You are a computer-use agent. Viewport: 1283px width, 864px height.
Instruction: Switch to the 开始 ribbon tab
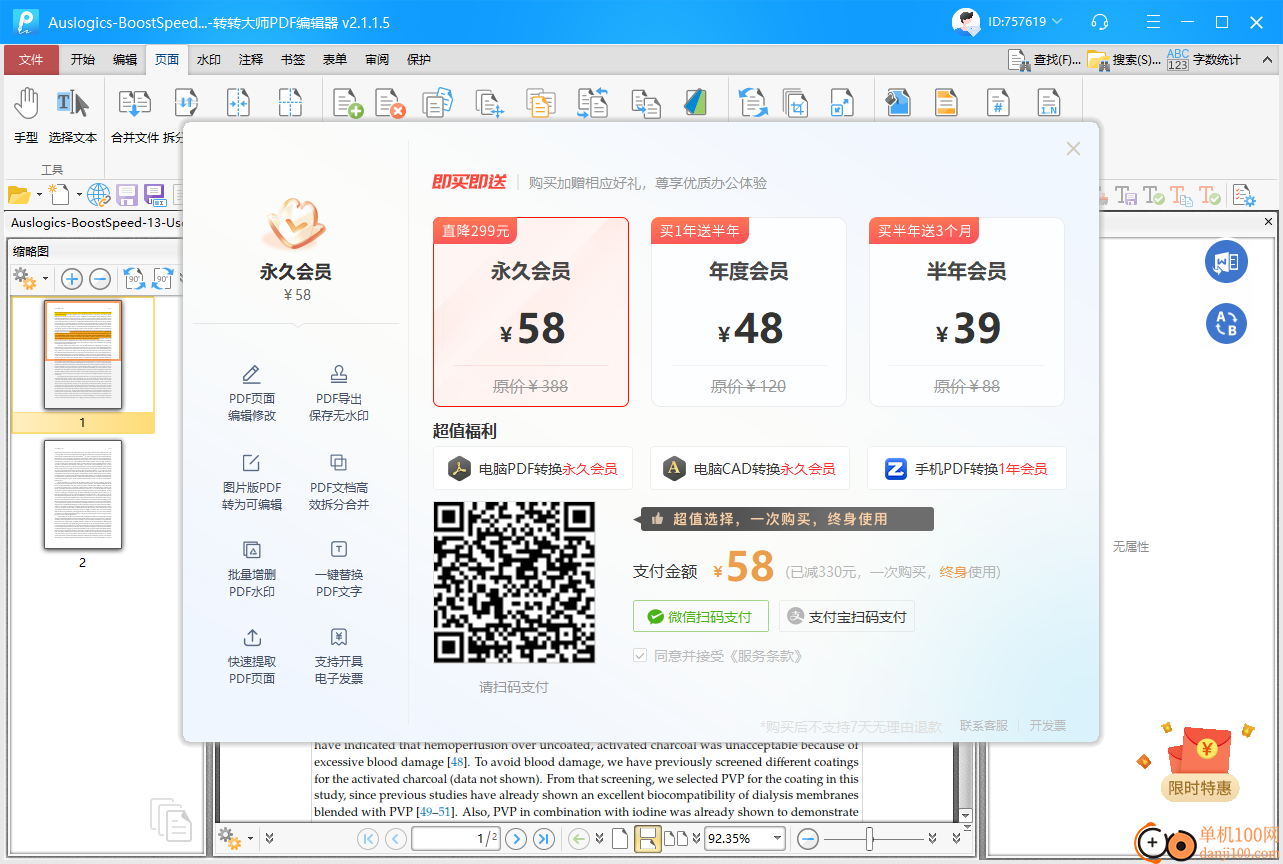pos(83,60)
